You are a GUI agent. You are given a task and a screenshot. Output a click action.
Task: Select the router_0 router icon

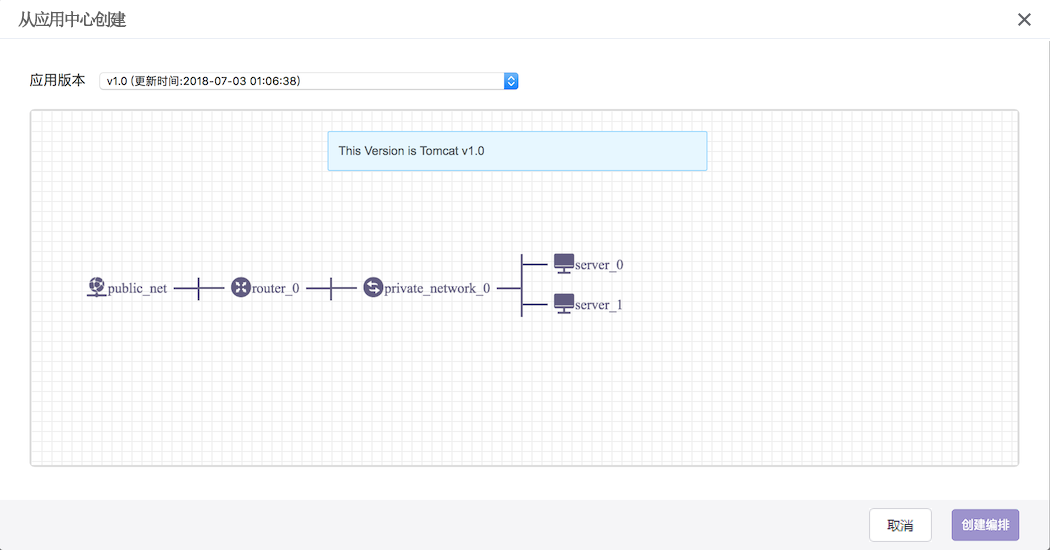[240, 288]
